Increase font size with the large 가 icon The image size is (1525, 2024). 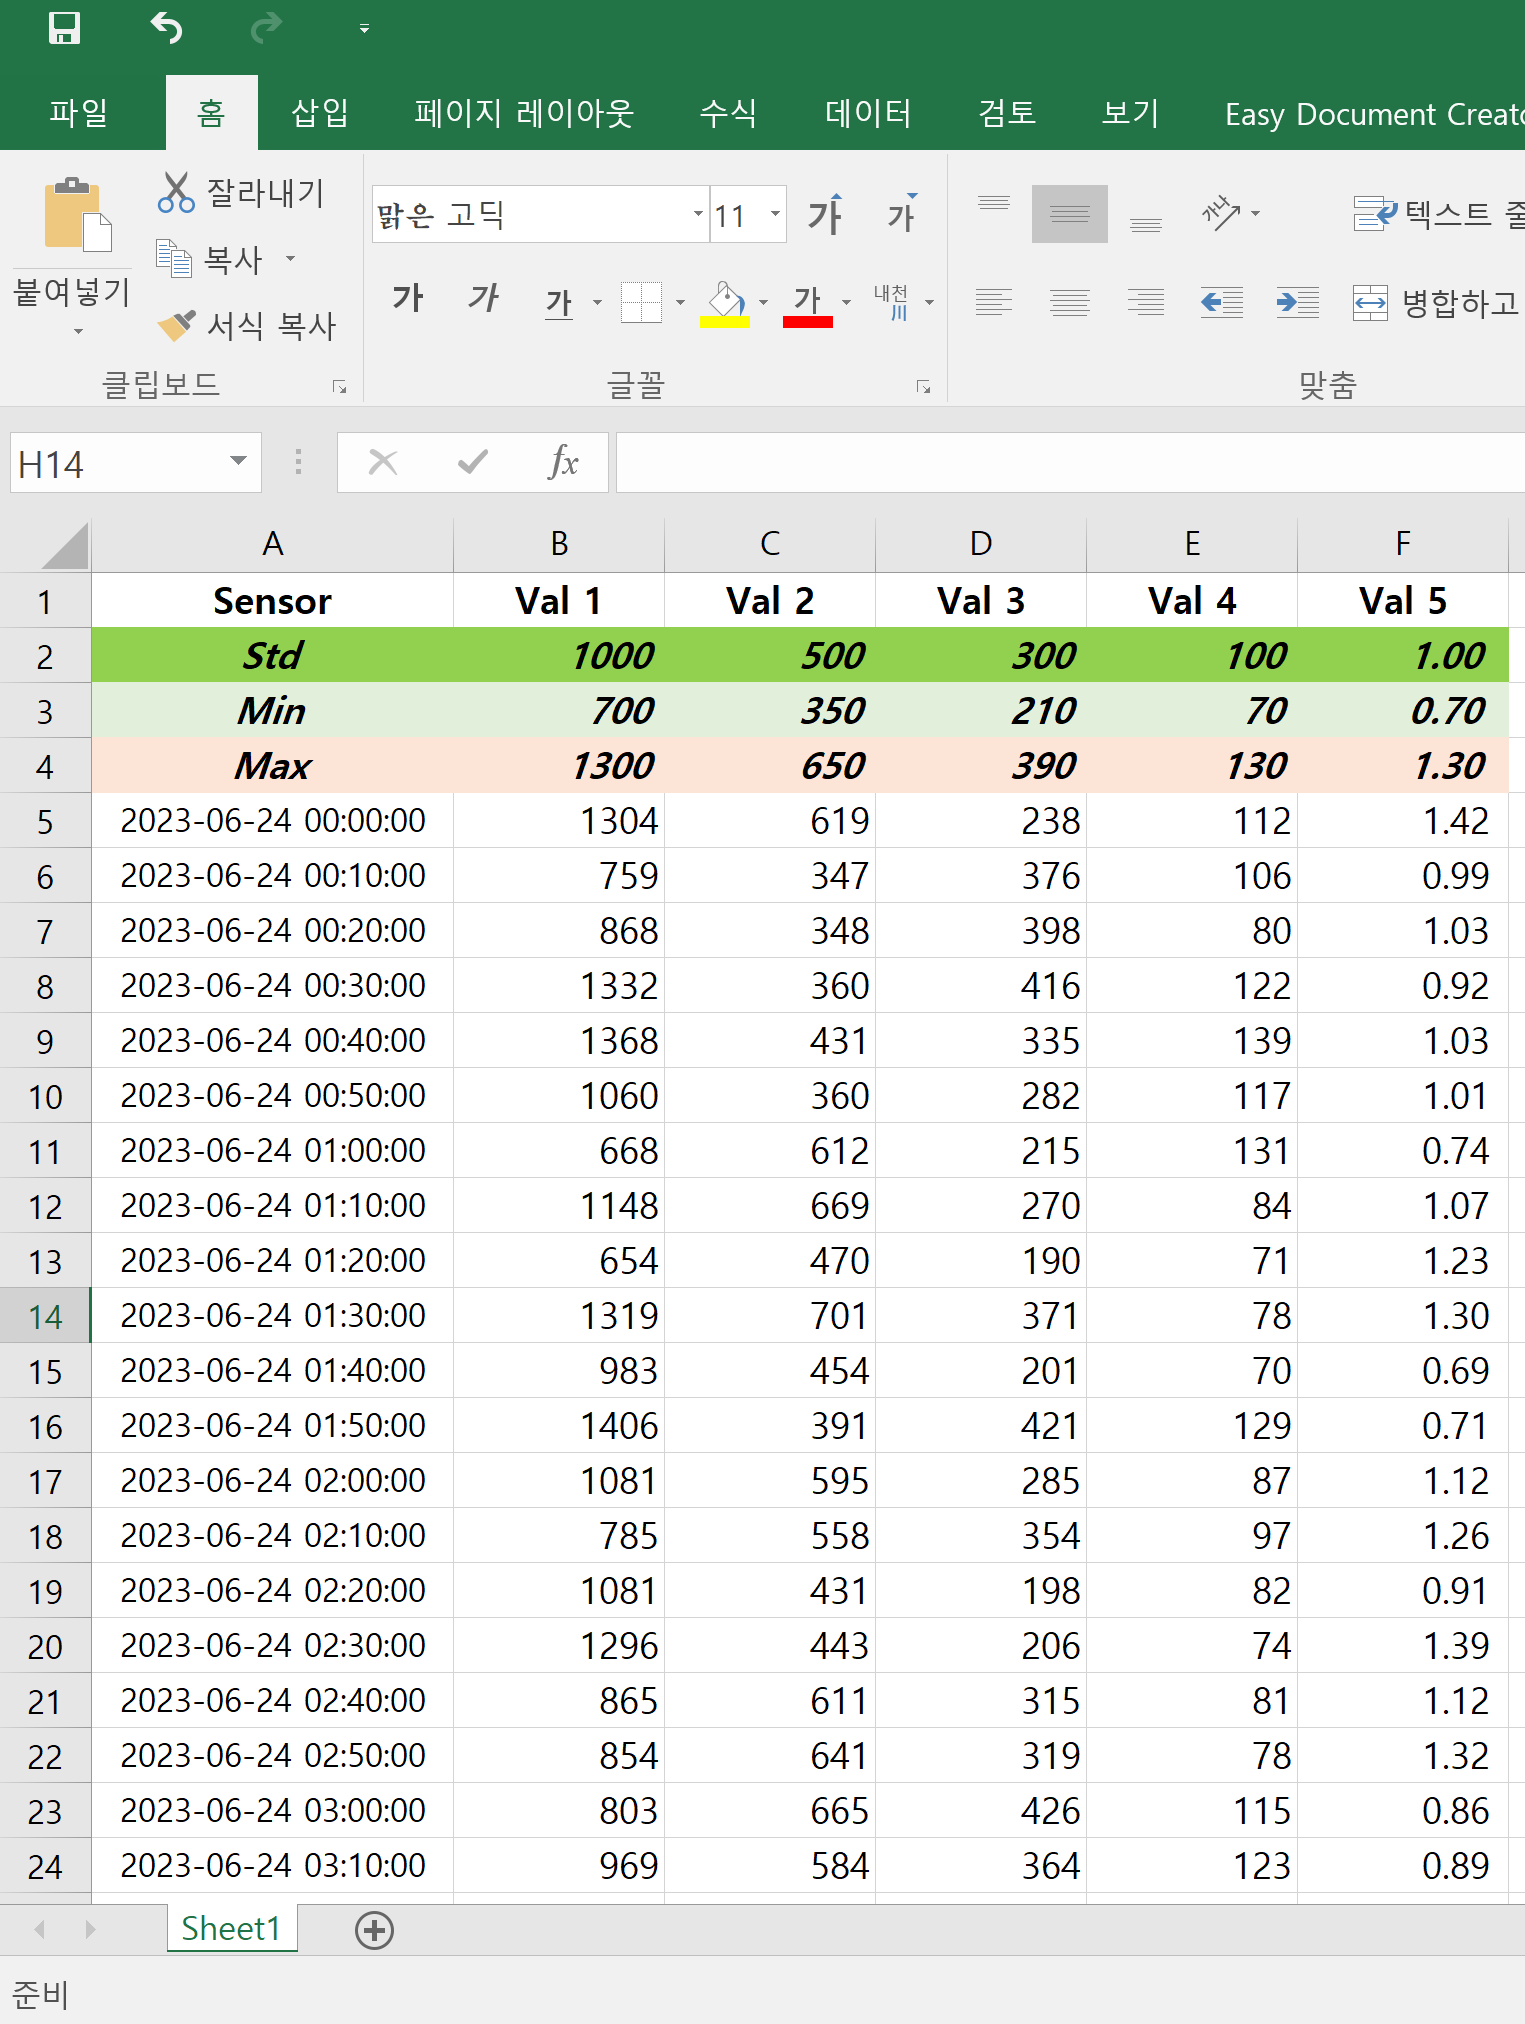click(x=826, y=214)
